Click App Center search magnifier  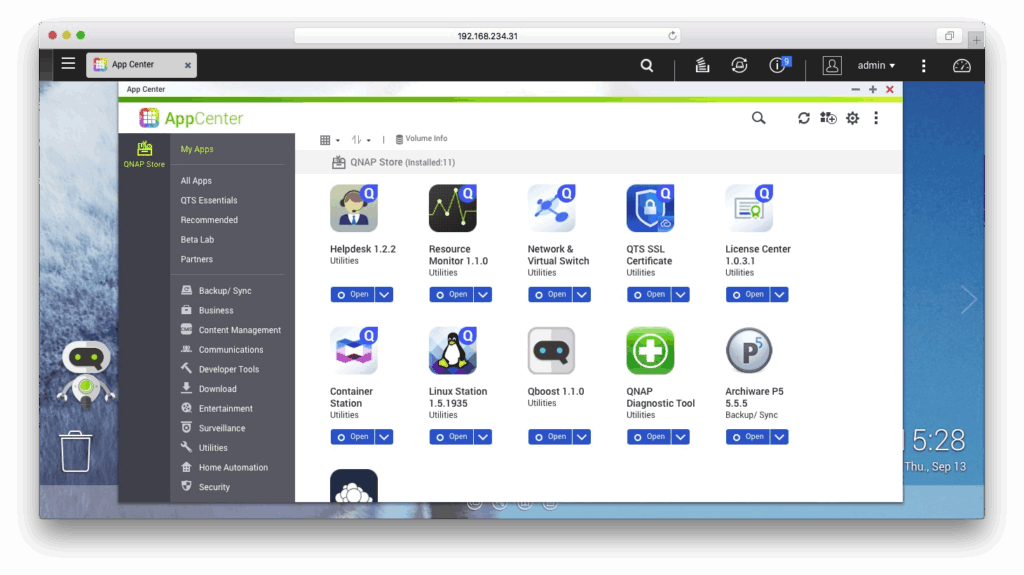coord(759,118)
